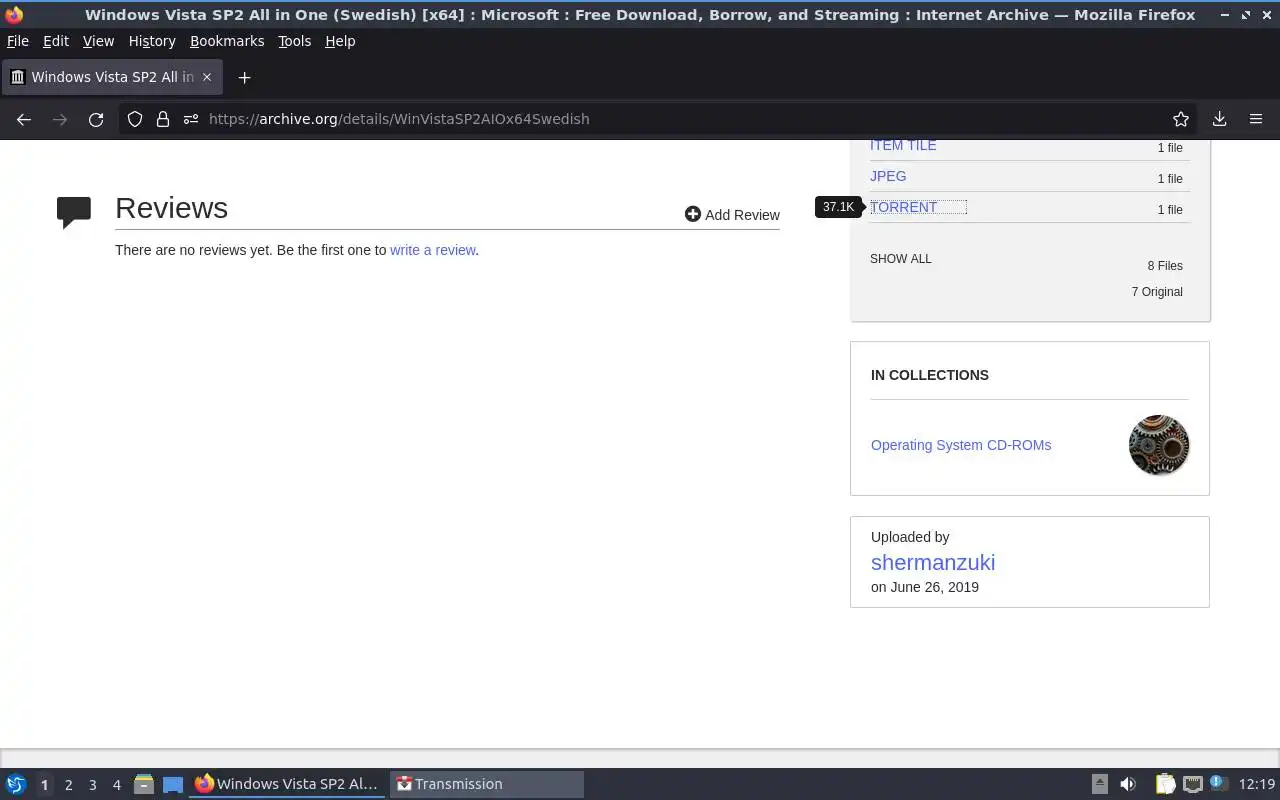Screen dimensions: 1280x800
Task: Open the Operating System CD-ROMs collection link
Action: pyautogui.click(x=961, y=445)
